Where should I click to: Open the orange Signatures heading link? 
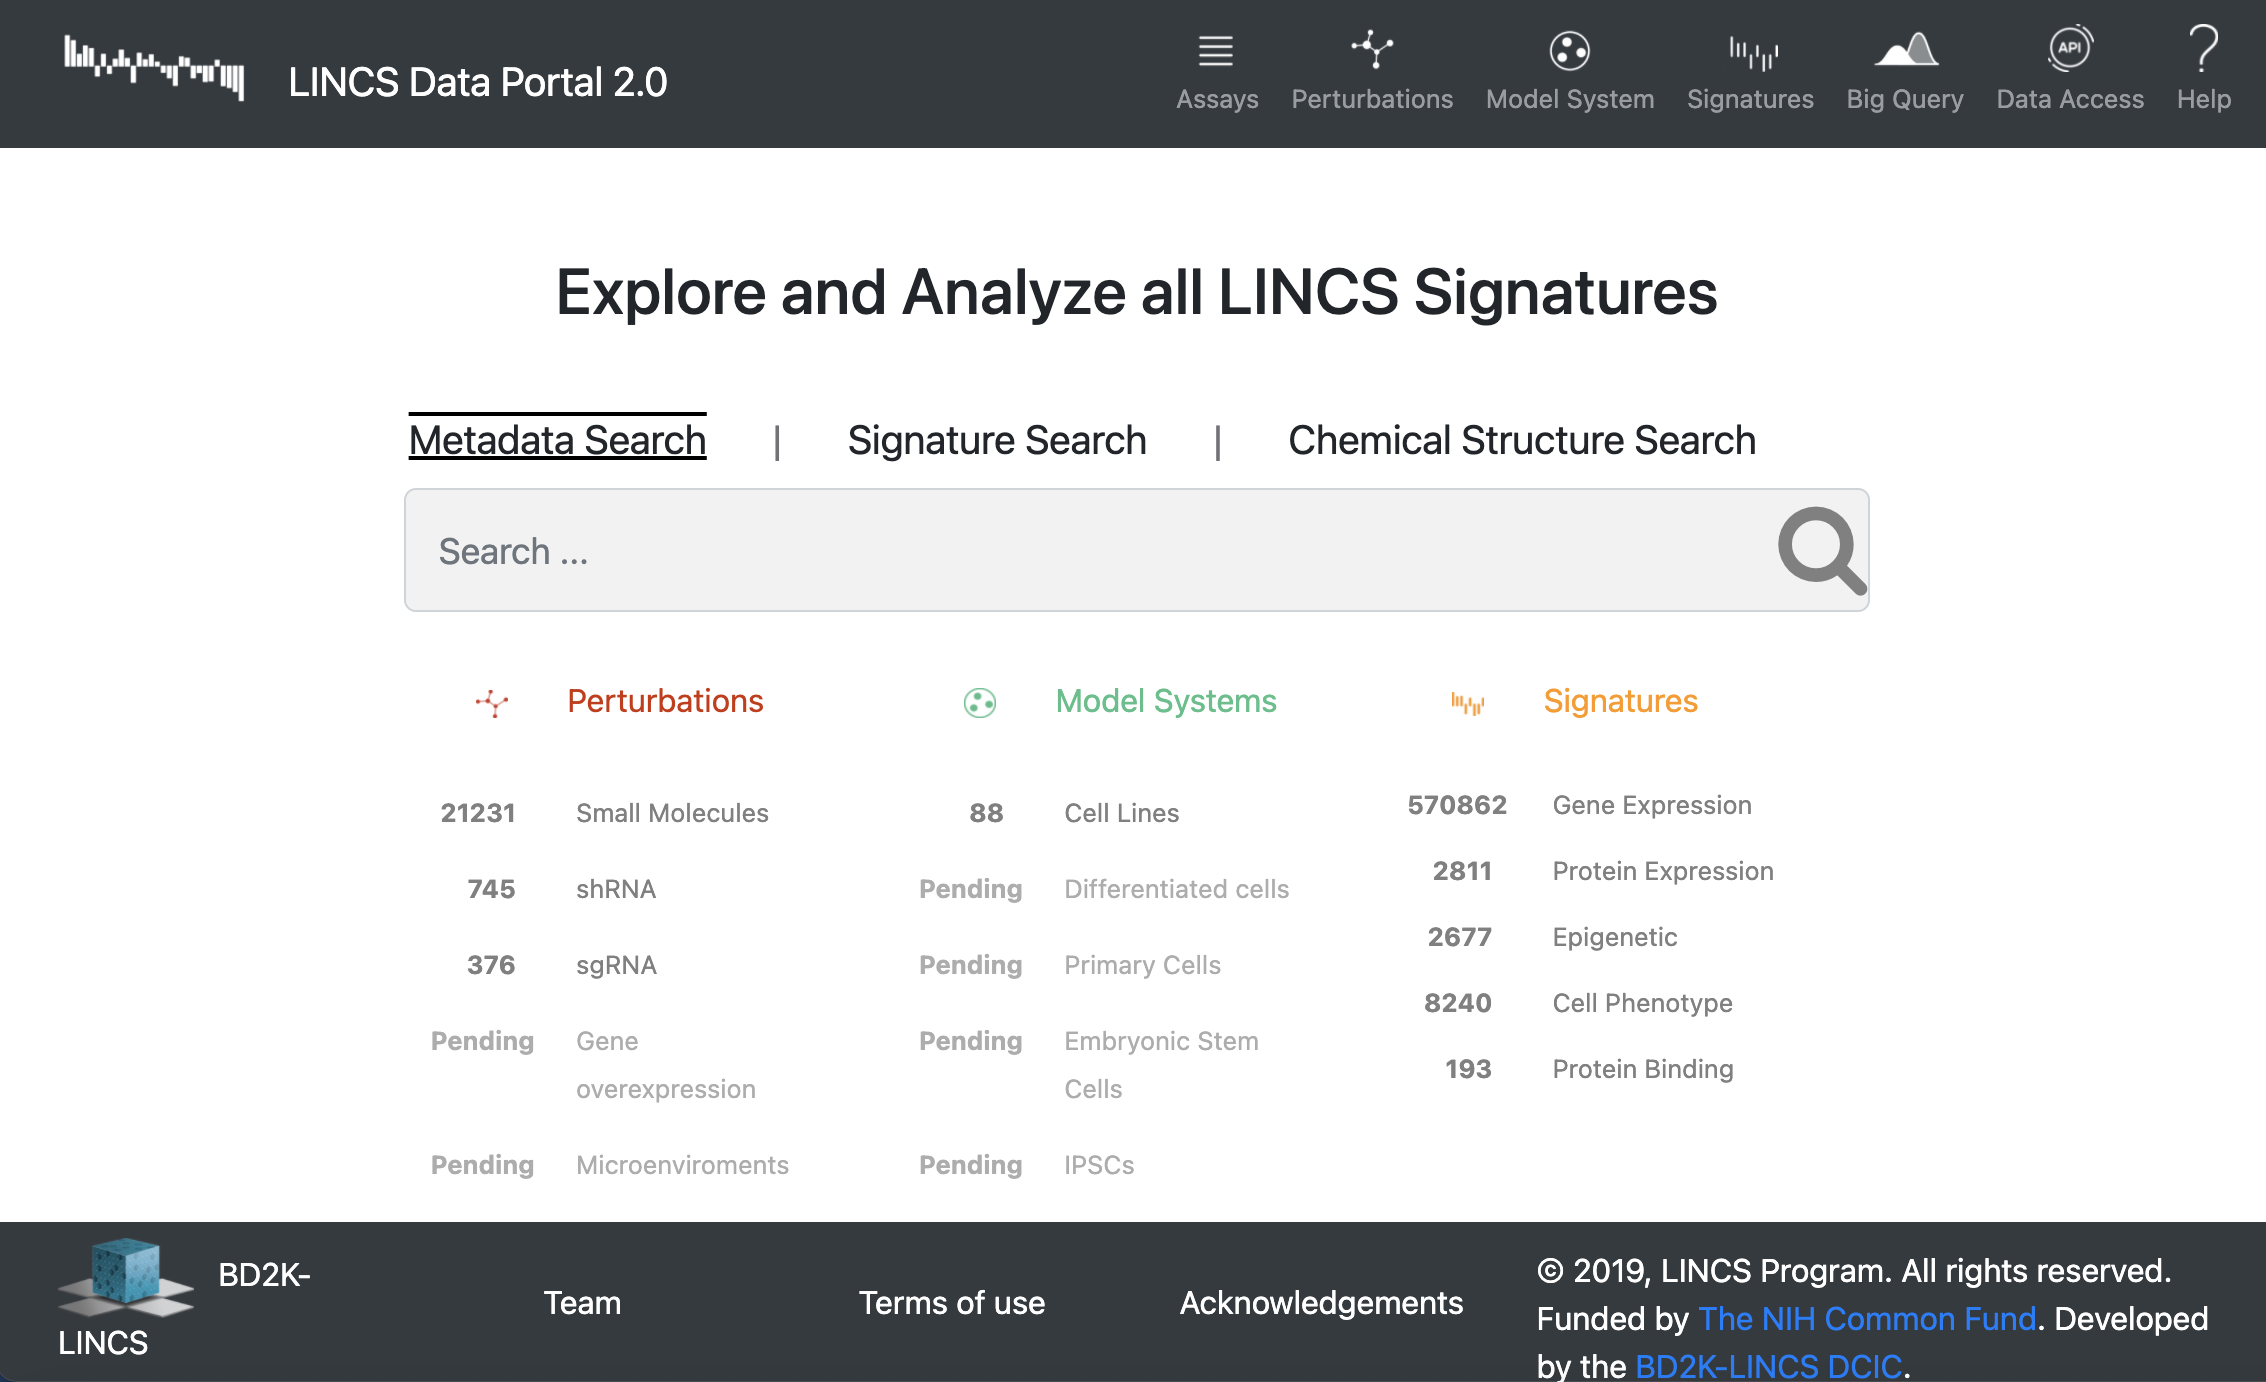click(1620, 701)
